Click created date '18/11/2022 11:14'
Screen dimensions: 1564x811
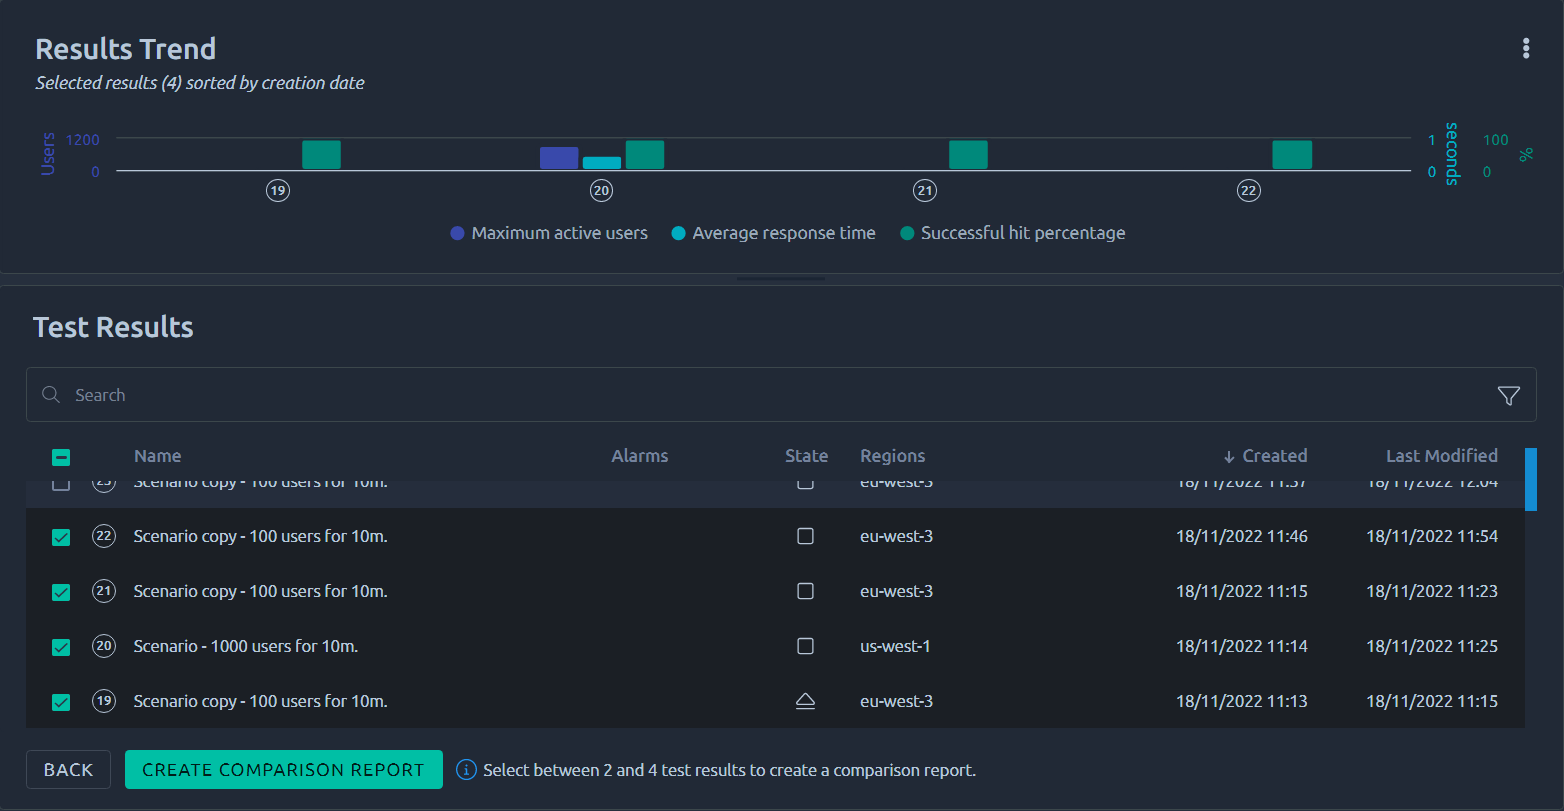1242,646
